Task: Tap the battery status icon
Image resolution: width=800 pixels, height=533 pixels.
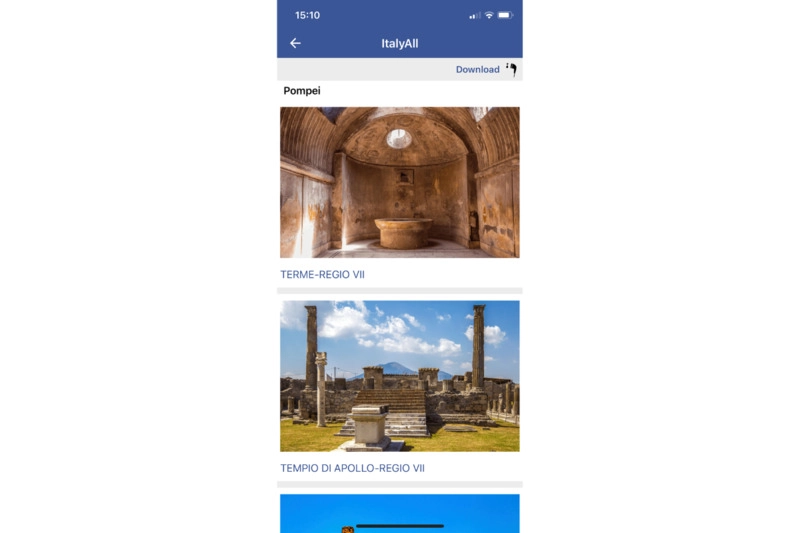Action: (505, 15)
